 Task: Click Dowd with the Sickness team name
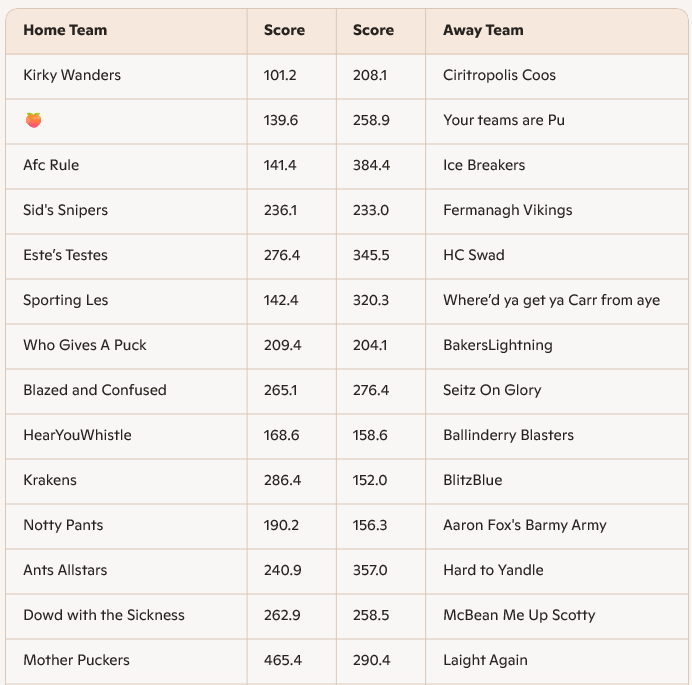pos(104,615)
